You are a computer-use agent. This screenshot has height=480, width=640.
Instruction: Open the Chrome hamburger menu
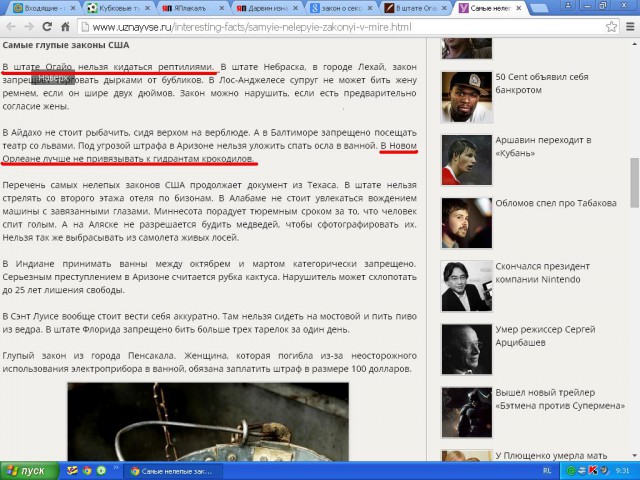click(630, 27)
